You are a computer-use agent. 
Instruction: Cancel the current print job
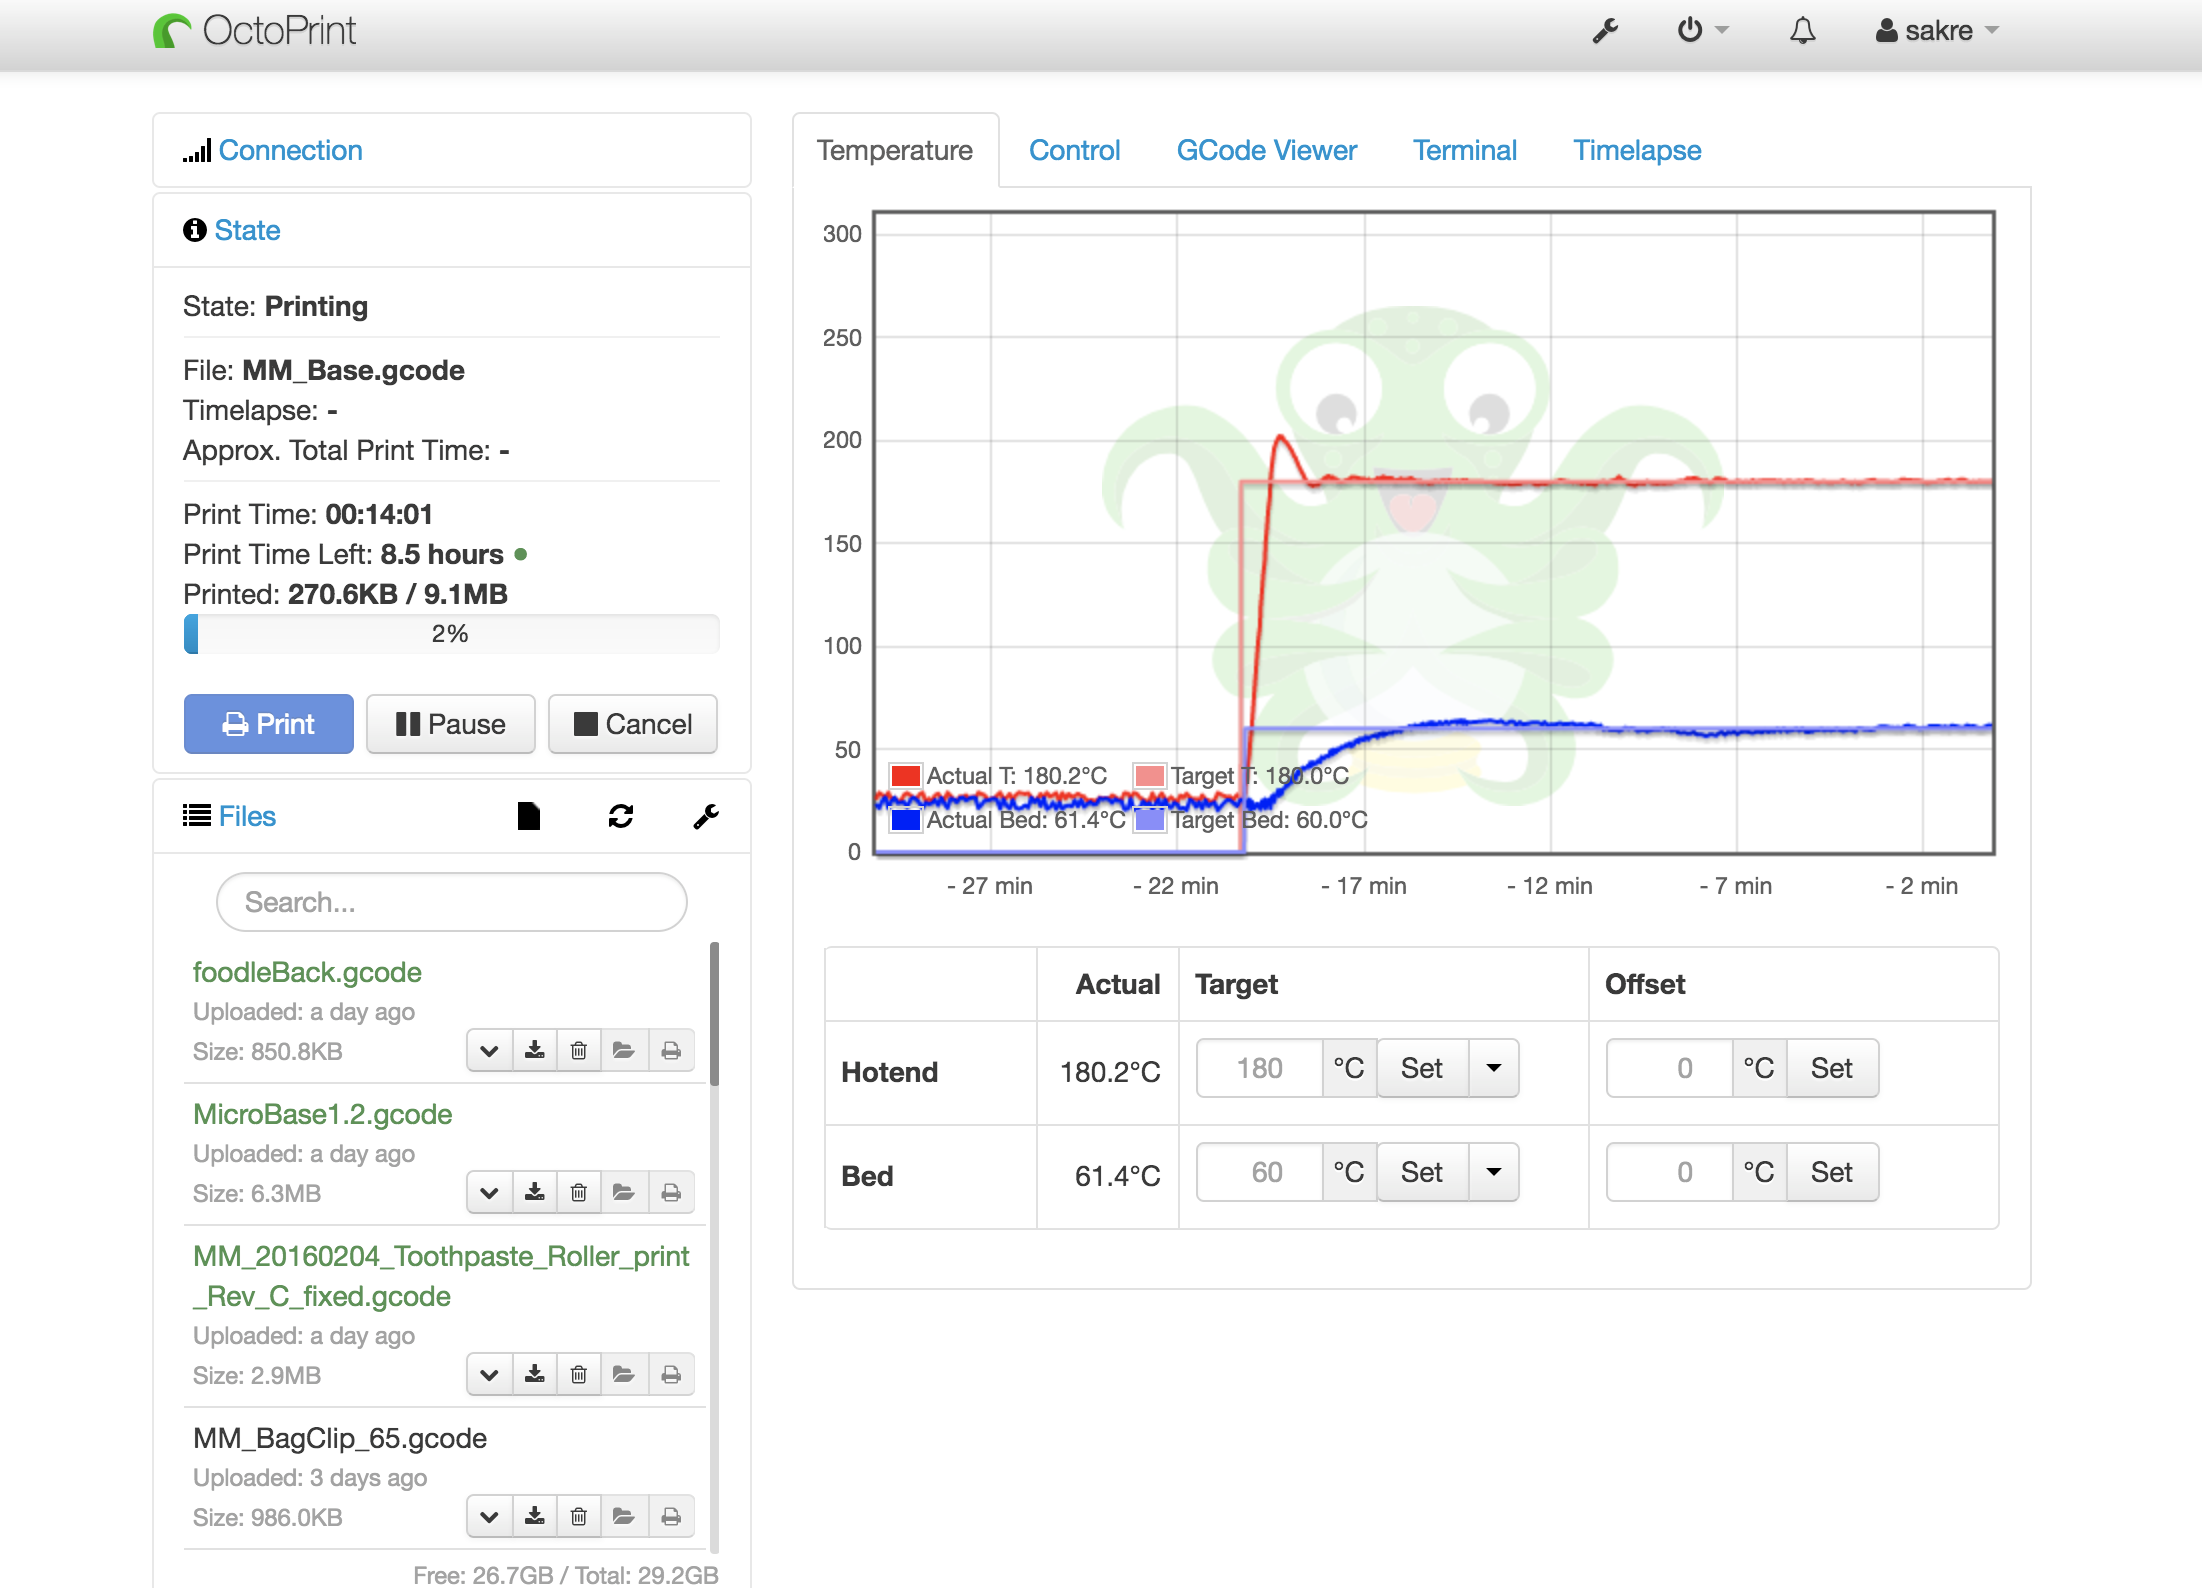[x=632, y=724]
